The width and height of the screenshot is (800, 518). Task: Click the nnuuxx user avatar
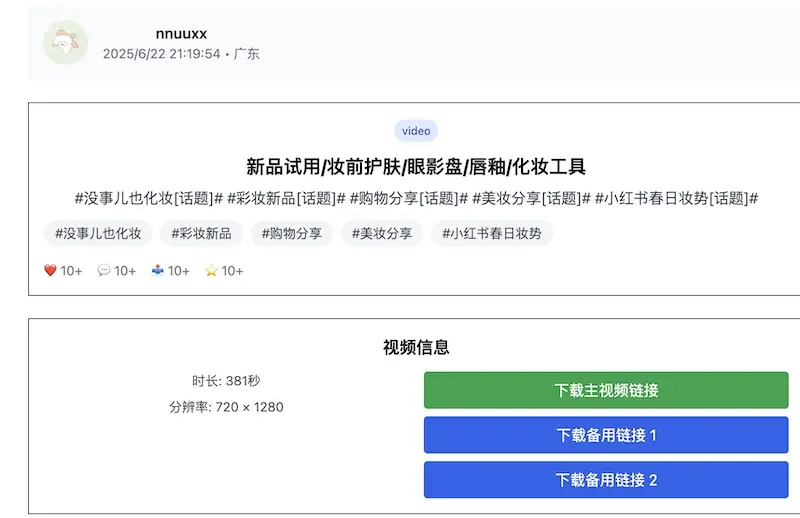[65, 42]
